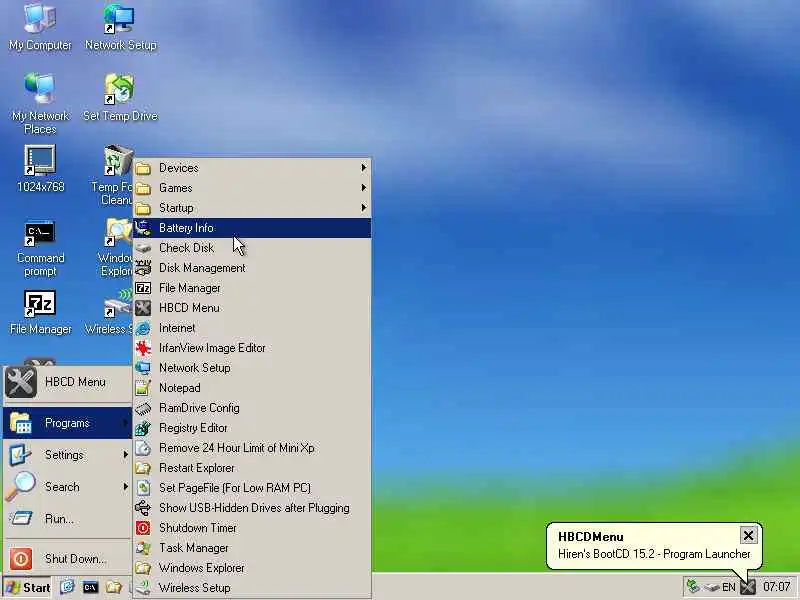
Task: Expand the Startup submenu arrow
Action: 363,208
